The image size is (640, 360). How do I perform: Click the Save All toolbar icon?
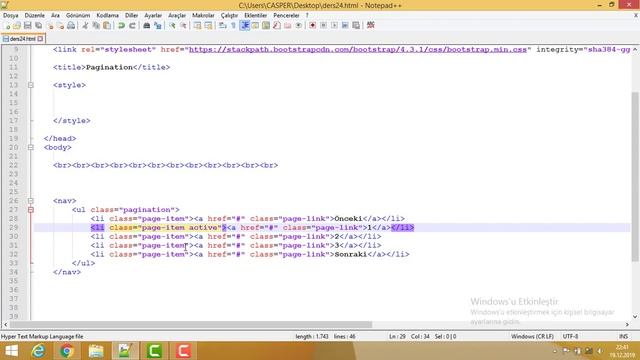point(38,25)
